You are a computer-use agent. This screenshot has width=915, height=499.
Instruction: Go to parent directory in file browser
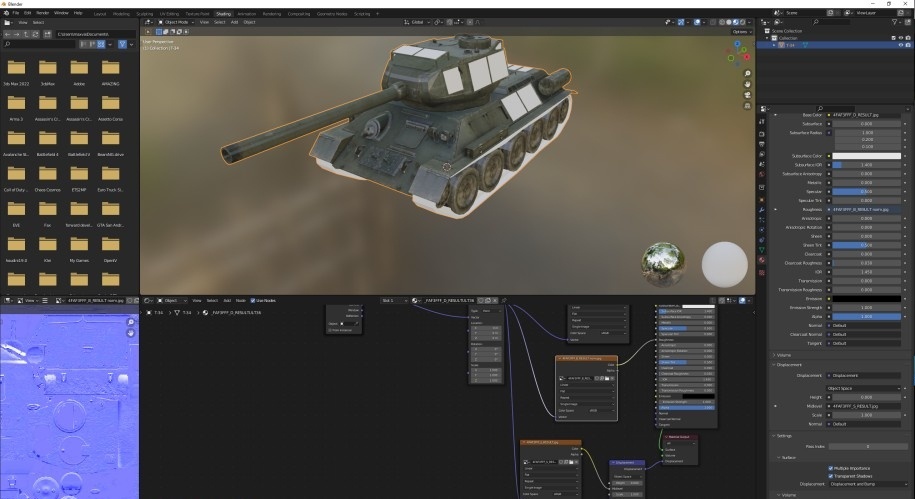click(x=26, y=34)
